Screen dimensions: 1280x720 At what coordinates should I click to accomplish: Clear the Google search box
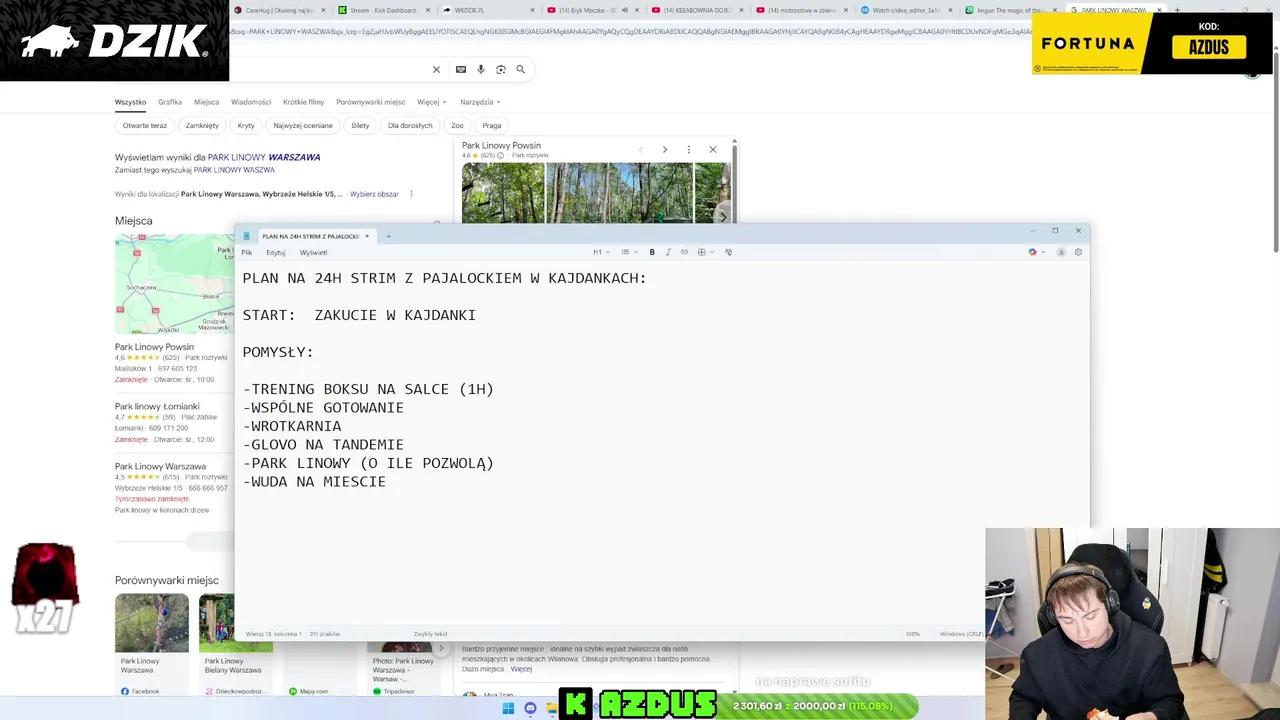click(x=436, y=69)
